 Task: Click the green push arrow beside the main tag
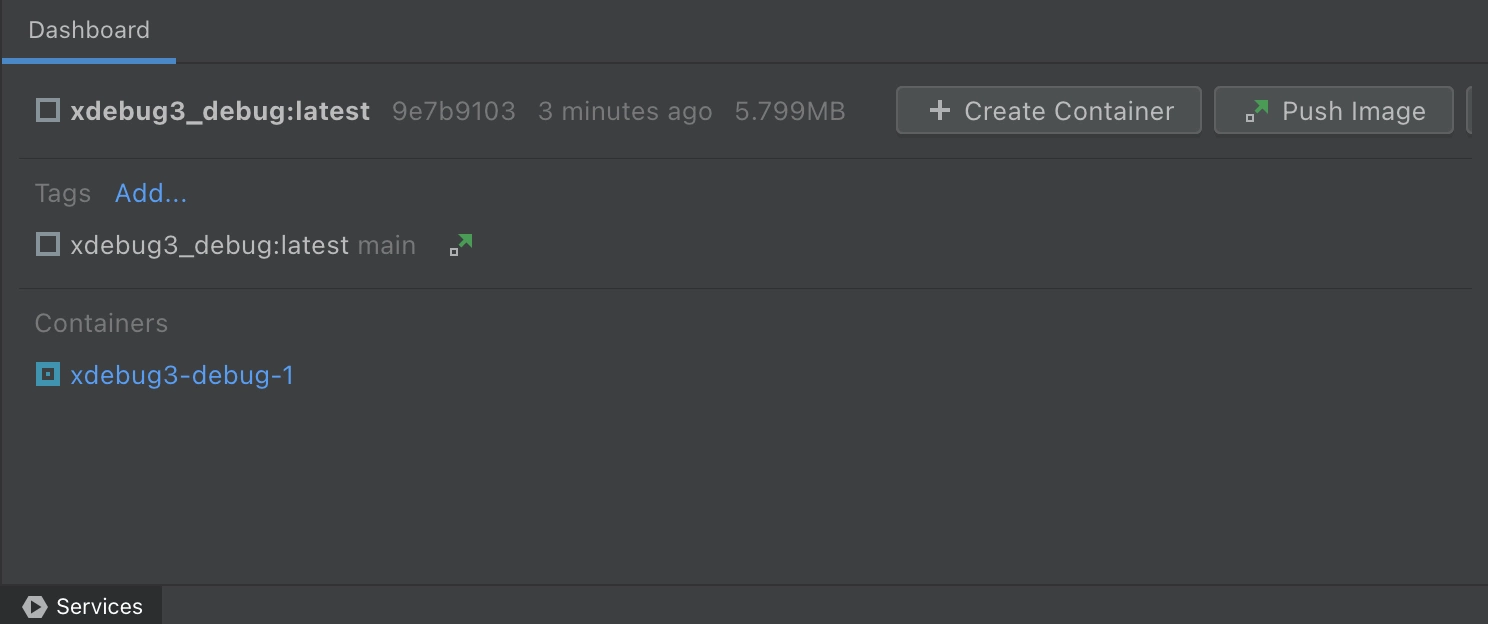[461, 245]
